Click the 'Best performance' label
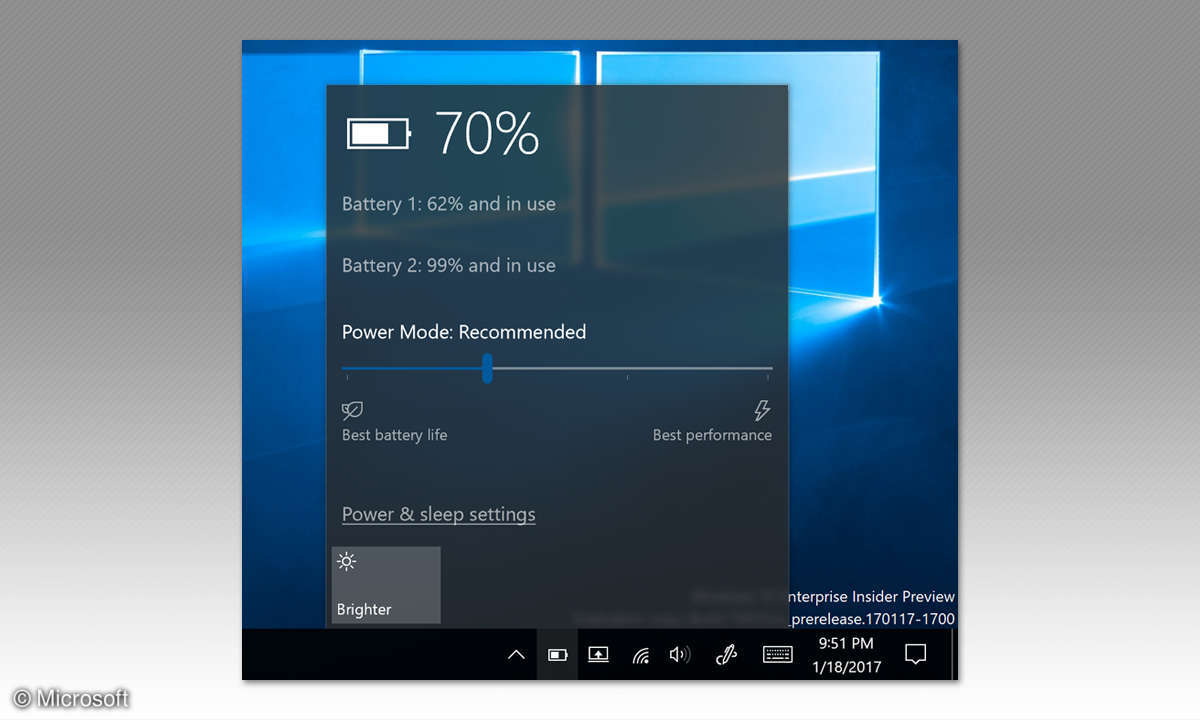The image size is (1200, 720). (x=712, y=435)
